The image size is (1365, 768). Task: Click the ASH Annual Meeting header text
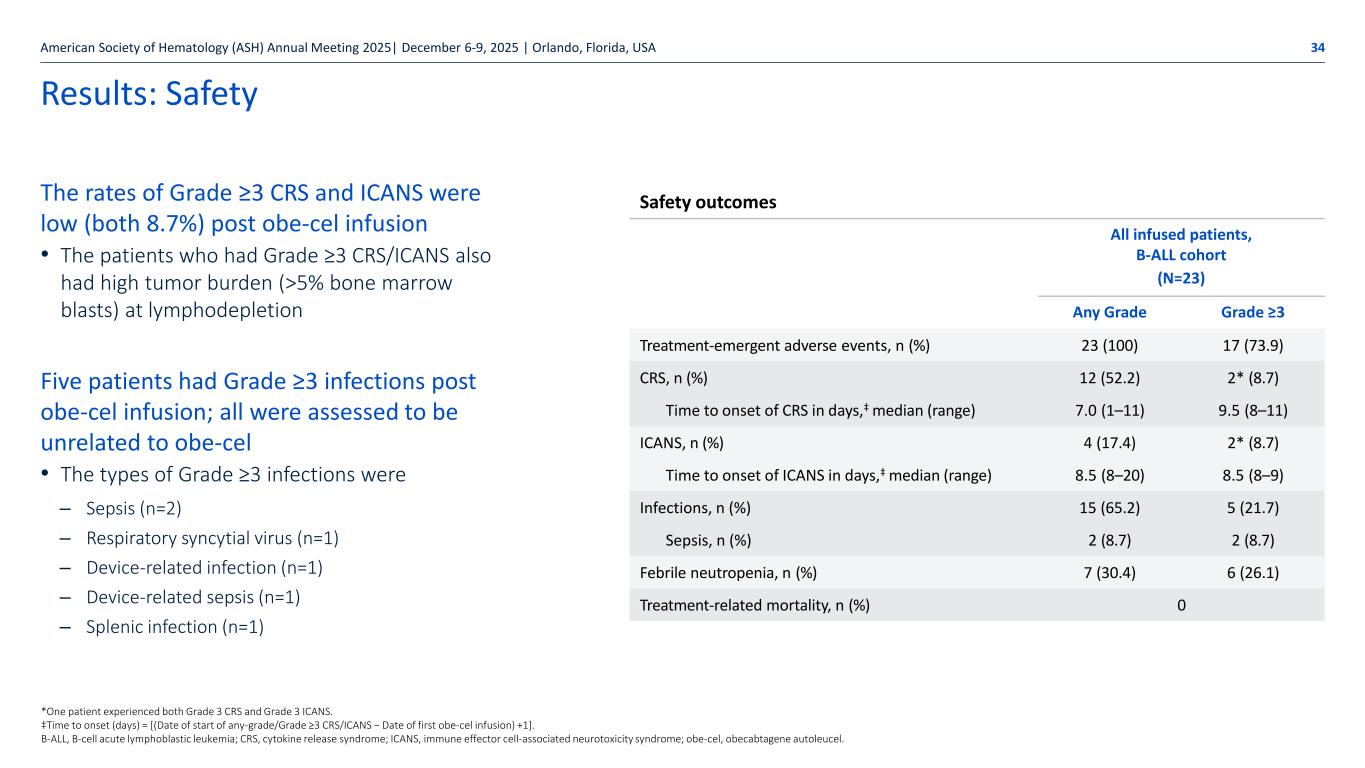tap(348, 48)
